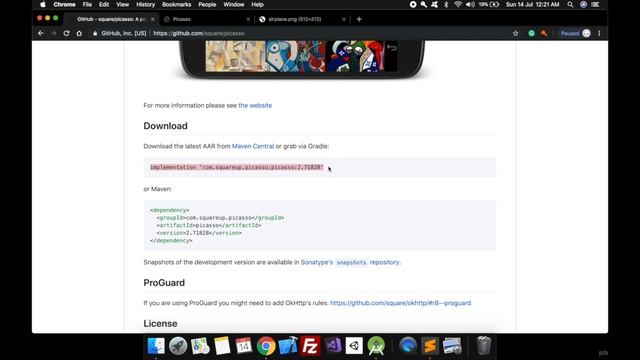
Task: Open the Bookmarks menu
Action: point(176,4)
